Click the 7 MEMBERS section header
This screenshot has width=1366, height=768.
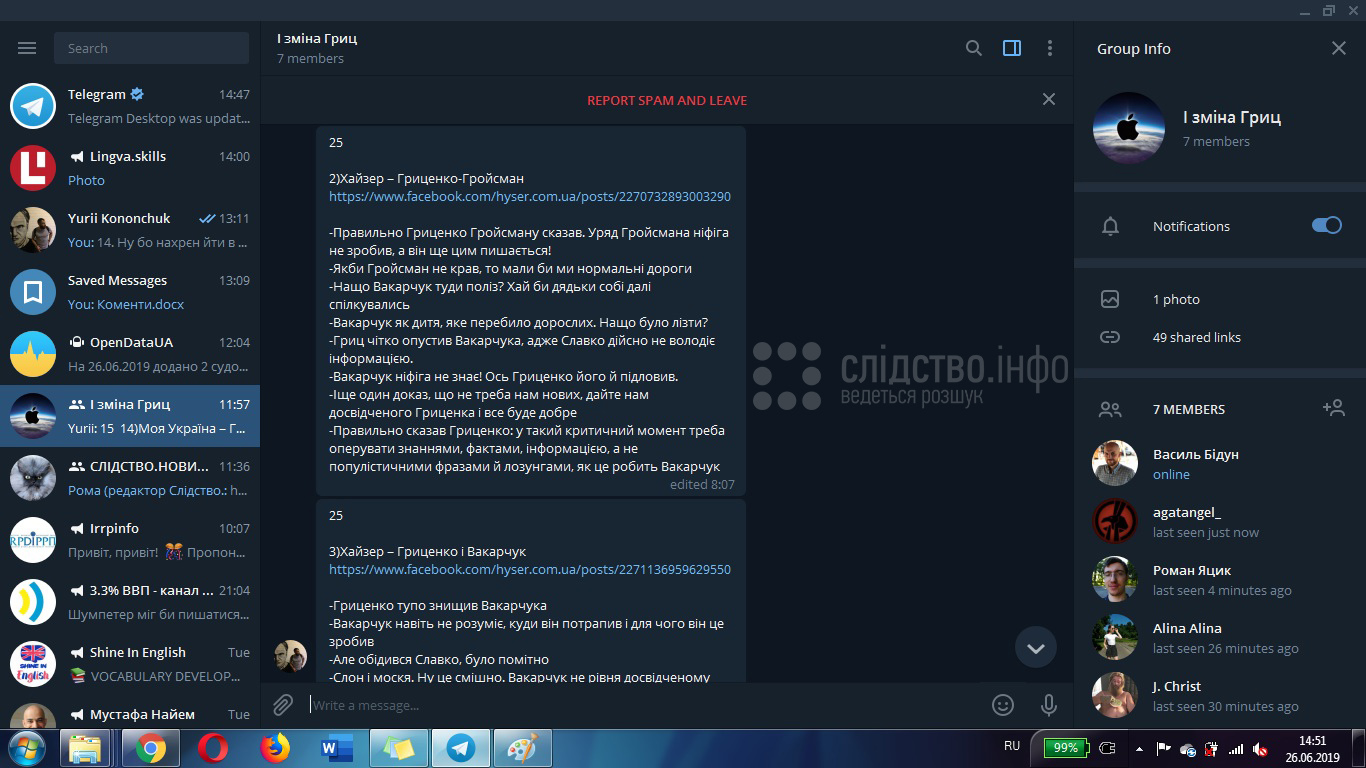[1188, 409]
